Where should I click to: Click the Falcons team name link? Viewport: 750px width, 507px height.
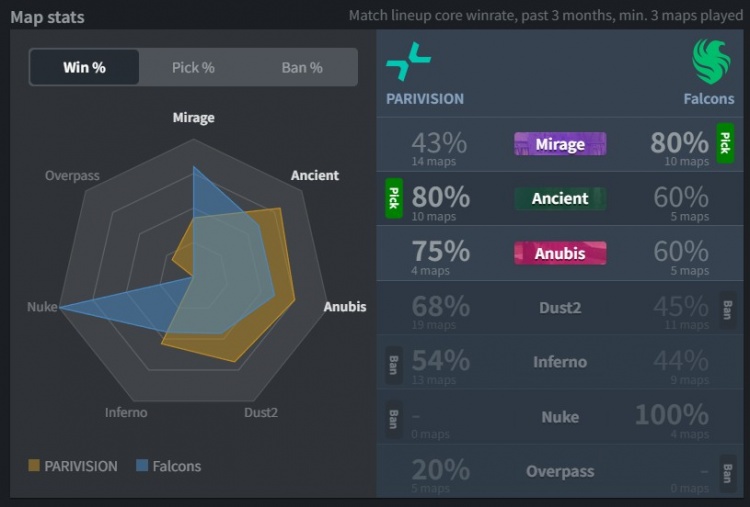[x=709, y=99]
